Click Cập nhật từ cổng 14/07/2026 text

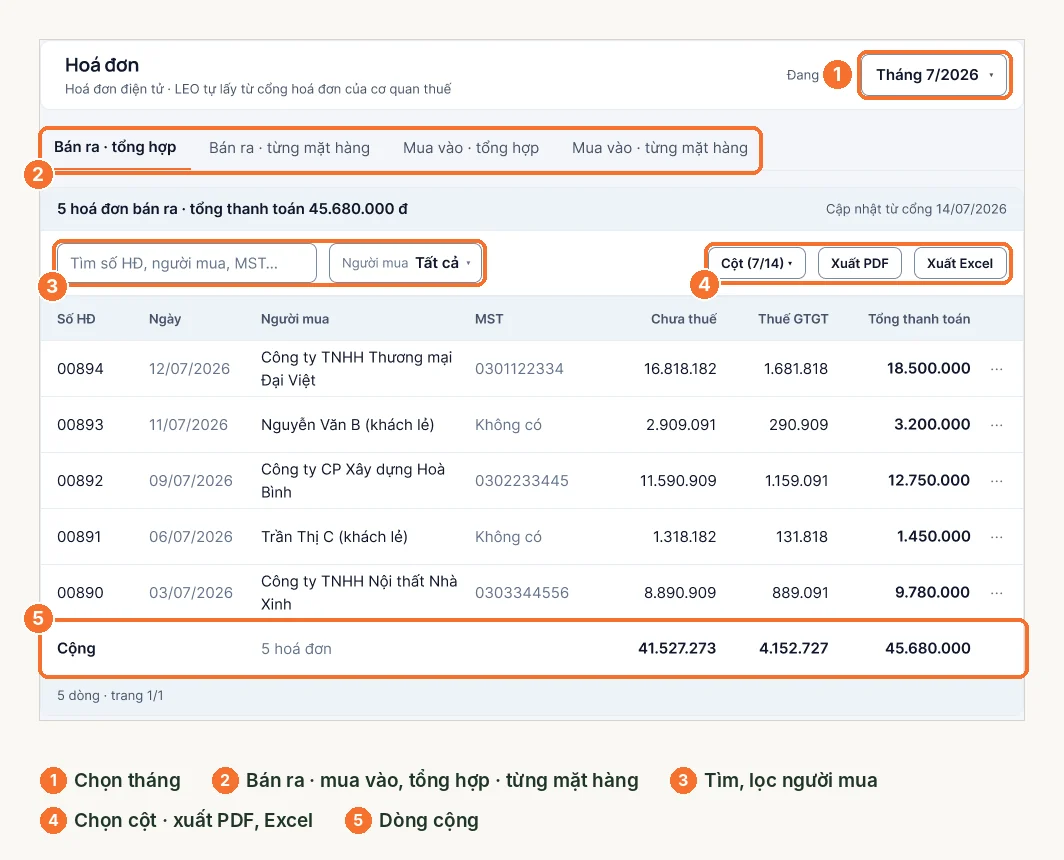tap(916, 209)
